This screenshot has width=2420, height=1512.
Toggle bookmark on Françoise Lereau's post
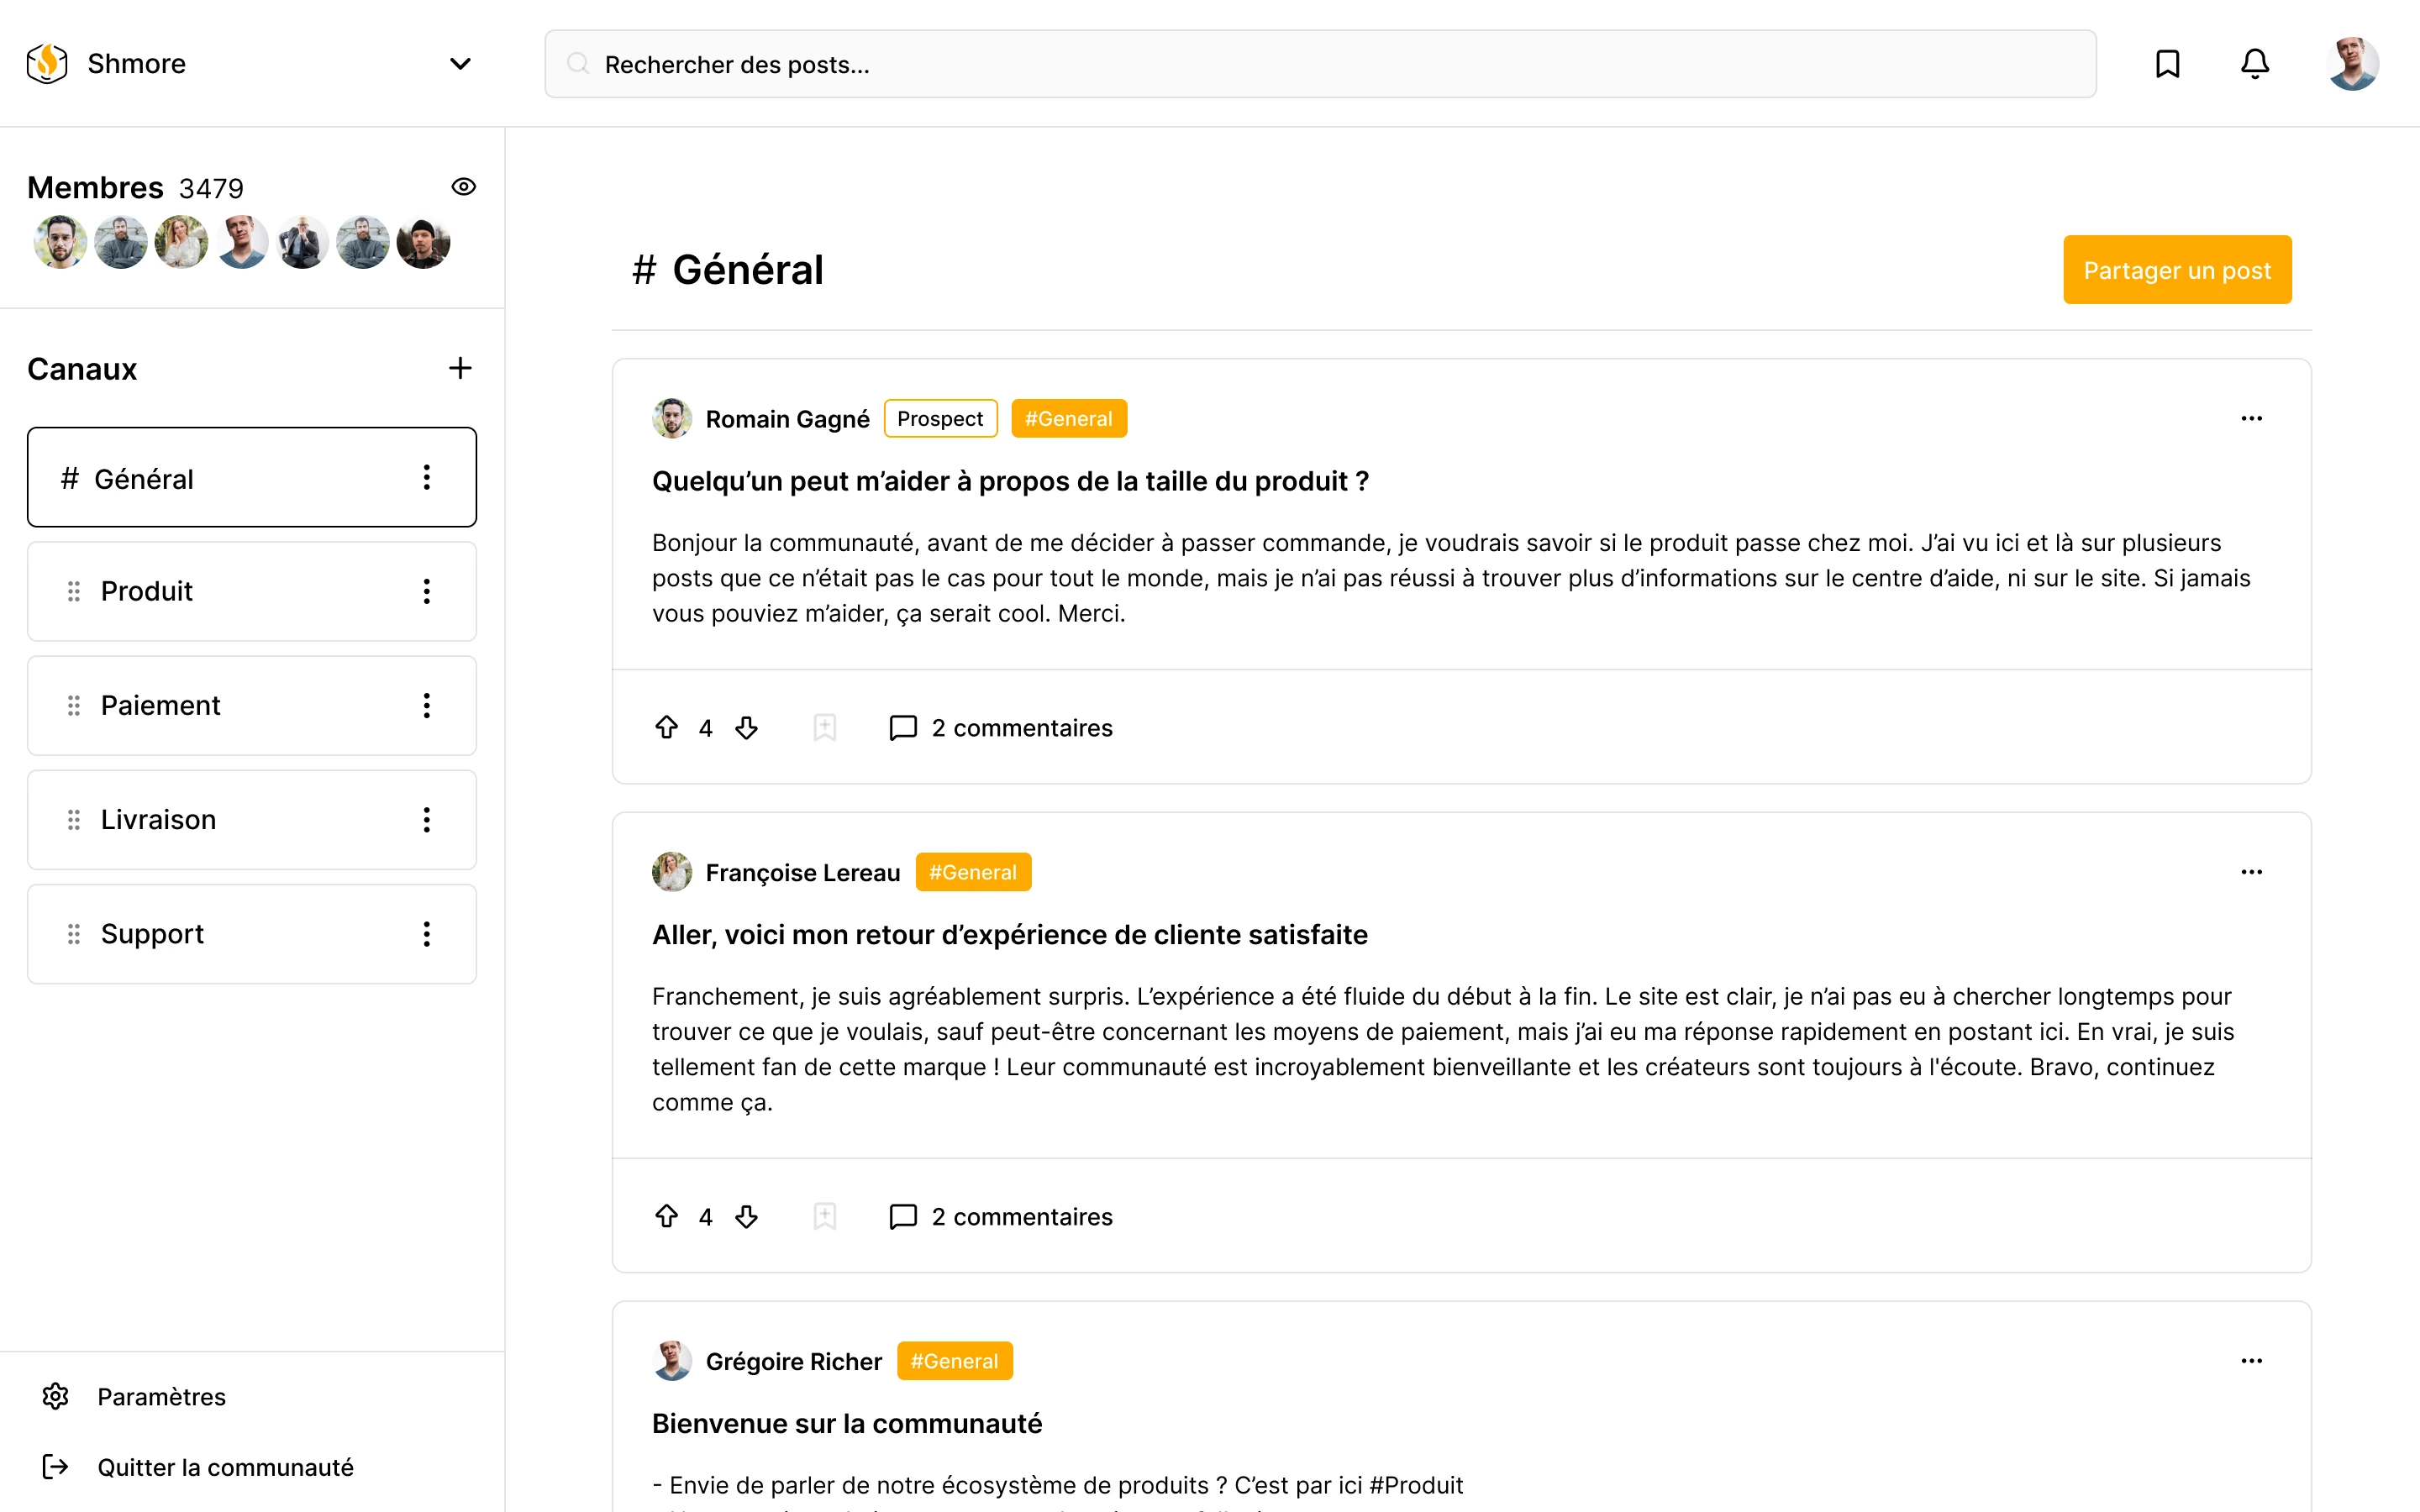[x=824, y=1216]
